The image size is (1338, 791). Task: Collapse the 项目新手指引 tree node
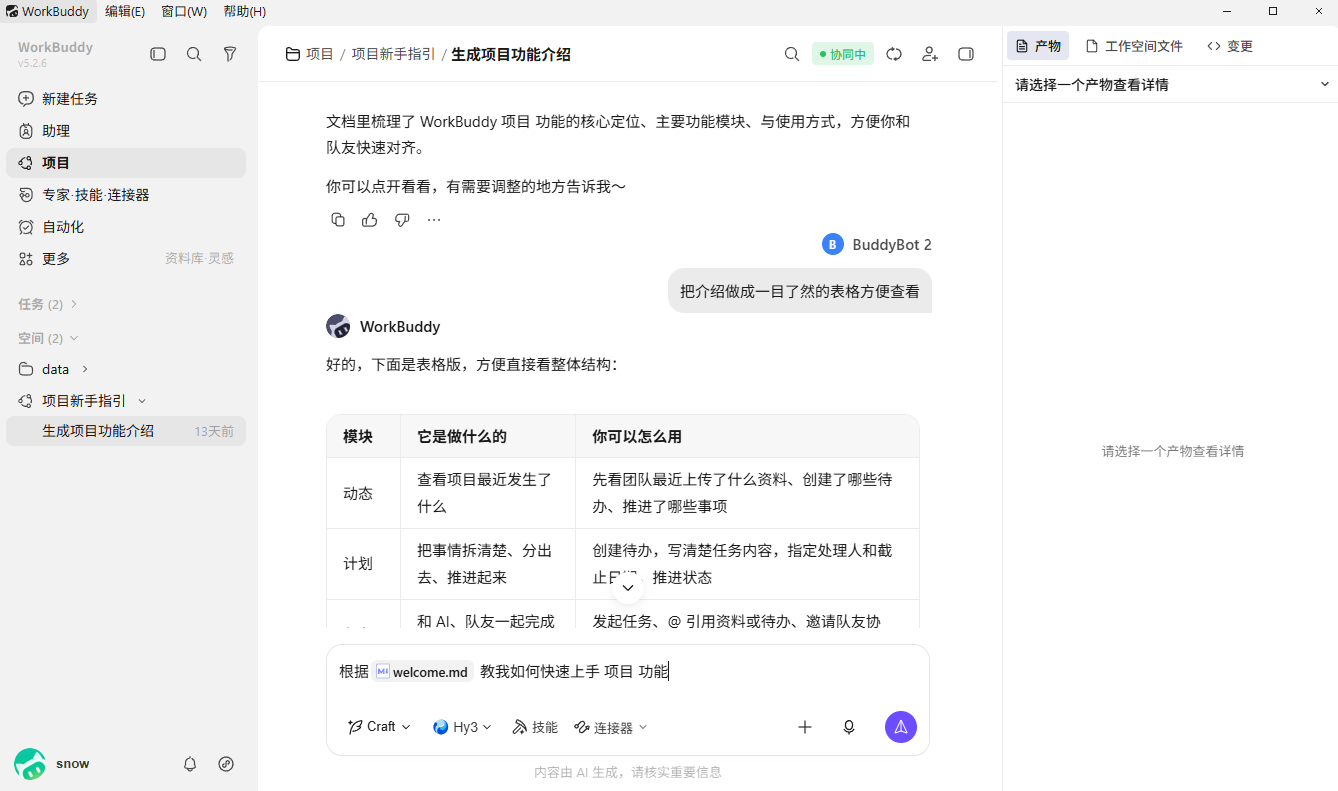[x=142, y=401]
